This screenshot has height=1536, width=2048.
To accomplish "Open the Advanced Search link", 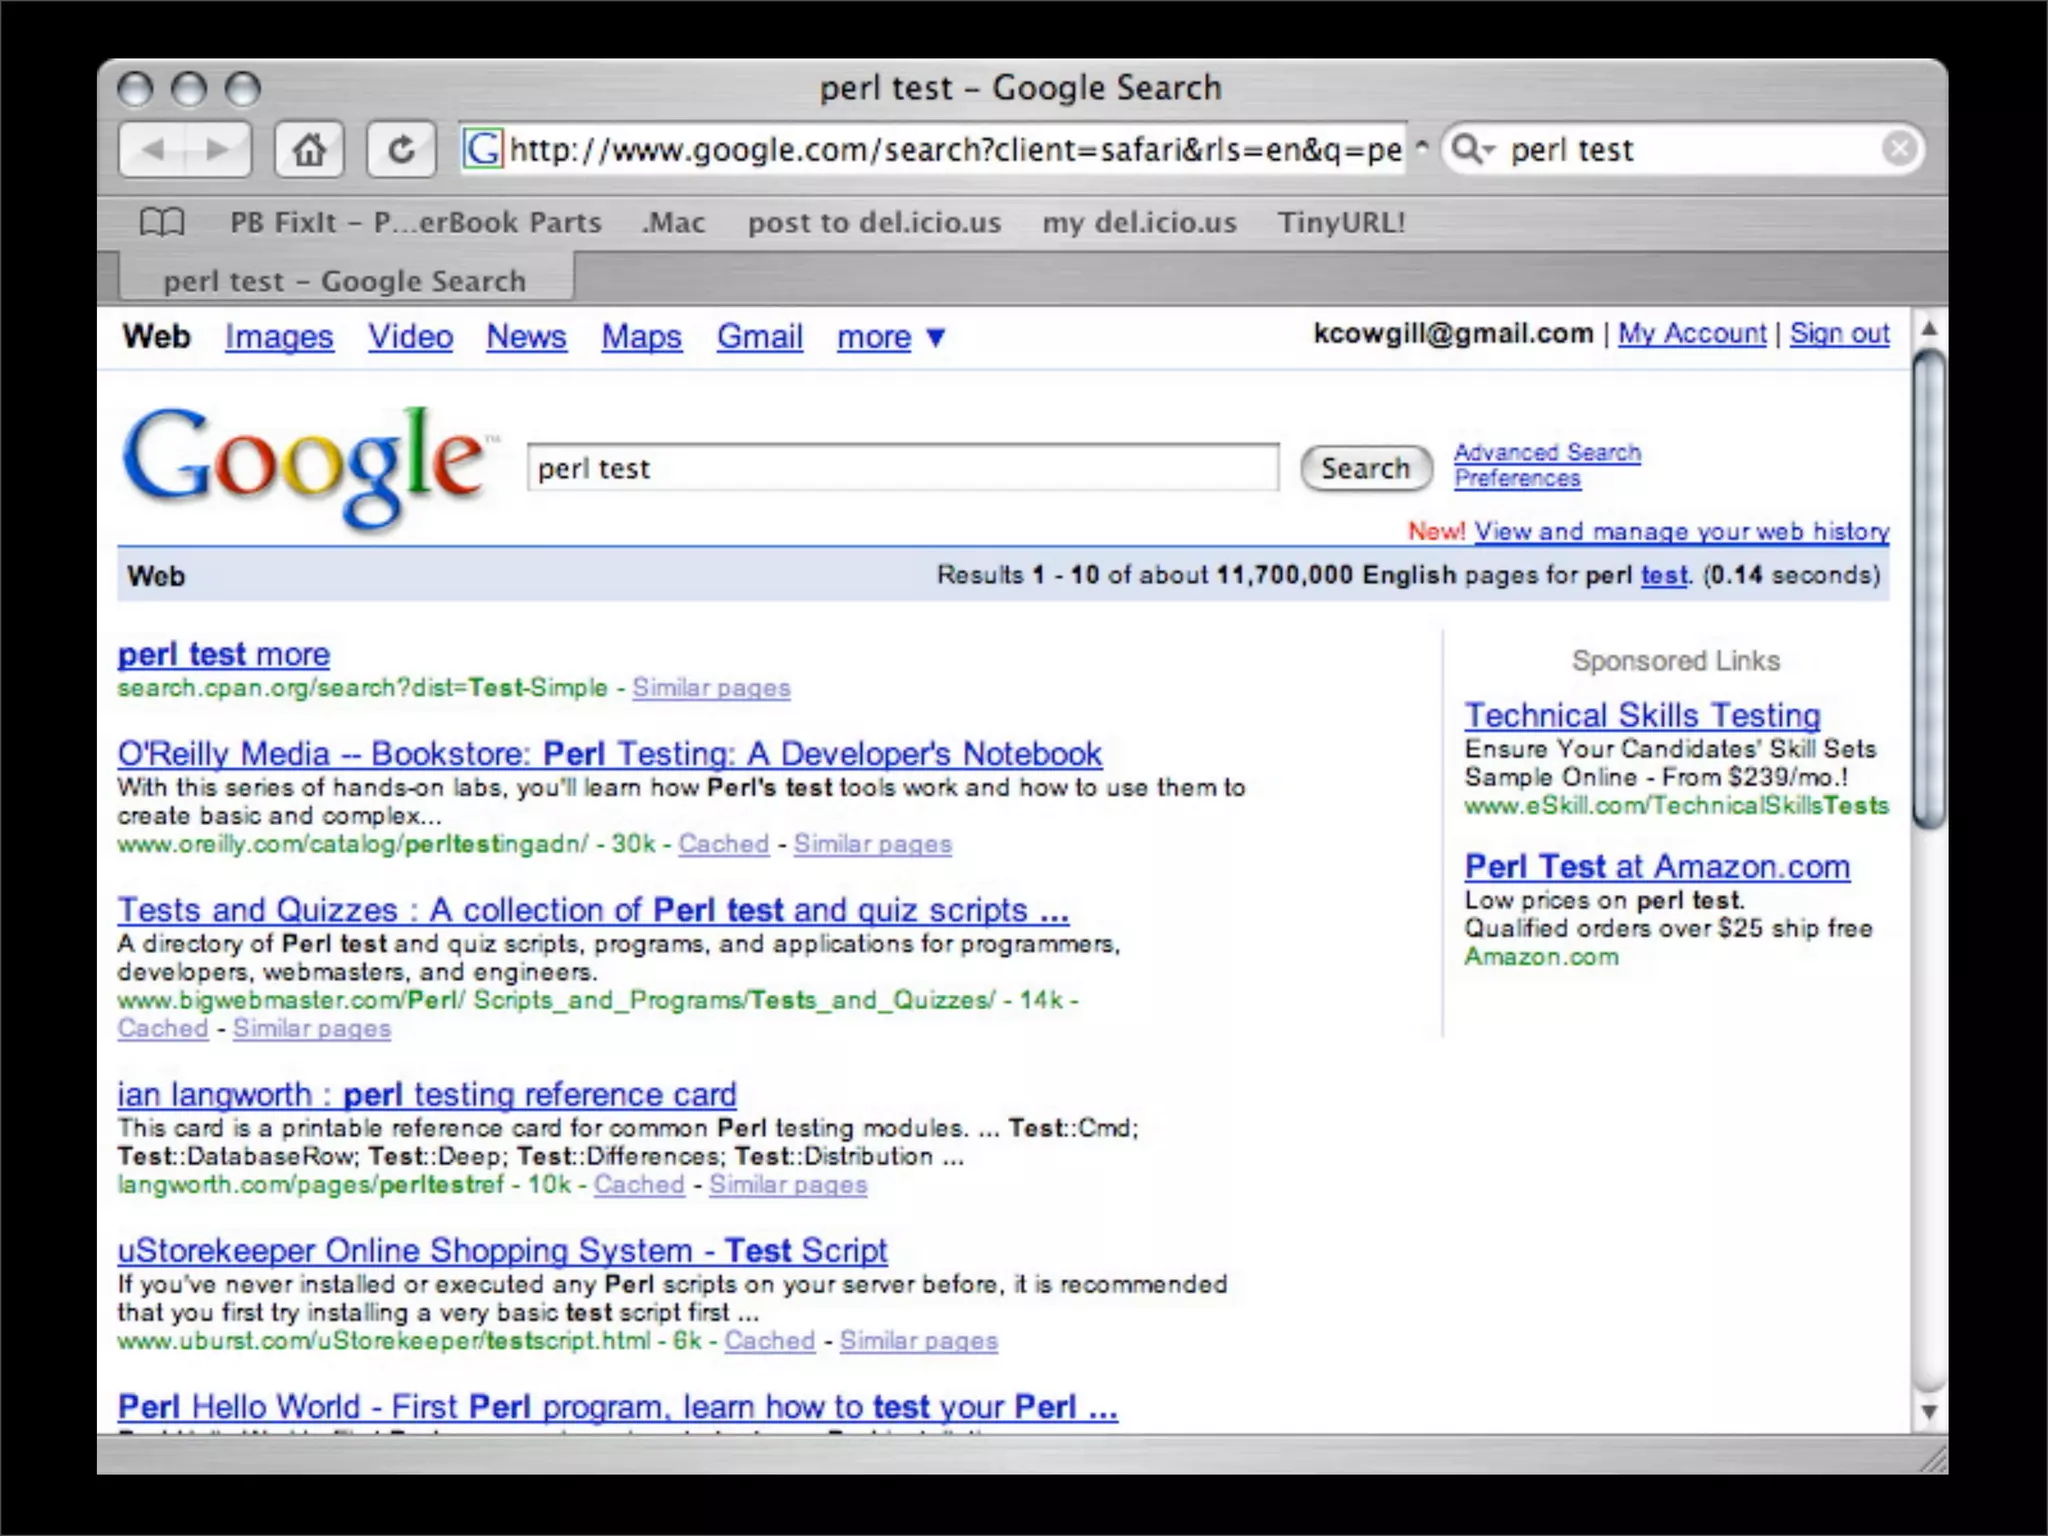I will pos(1546,452).
